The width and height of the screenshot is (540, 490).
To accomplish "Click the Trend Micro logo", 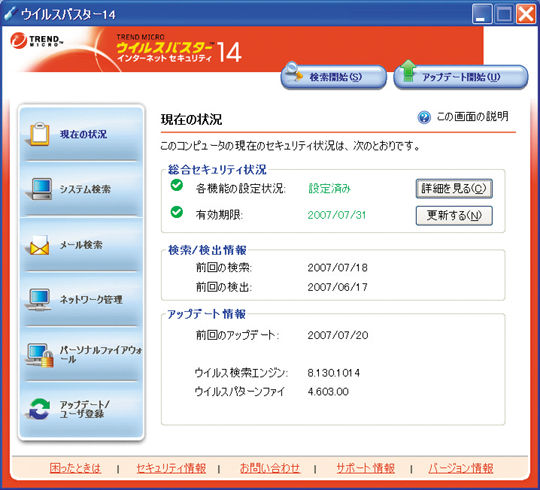I will coord(36,41).
